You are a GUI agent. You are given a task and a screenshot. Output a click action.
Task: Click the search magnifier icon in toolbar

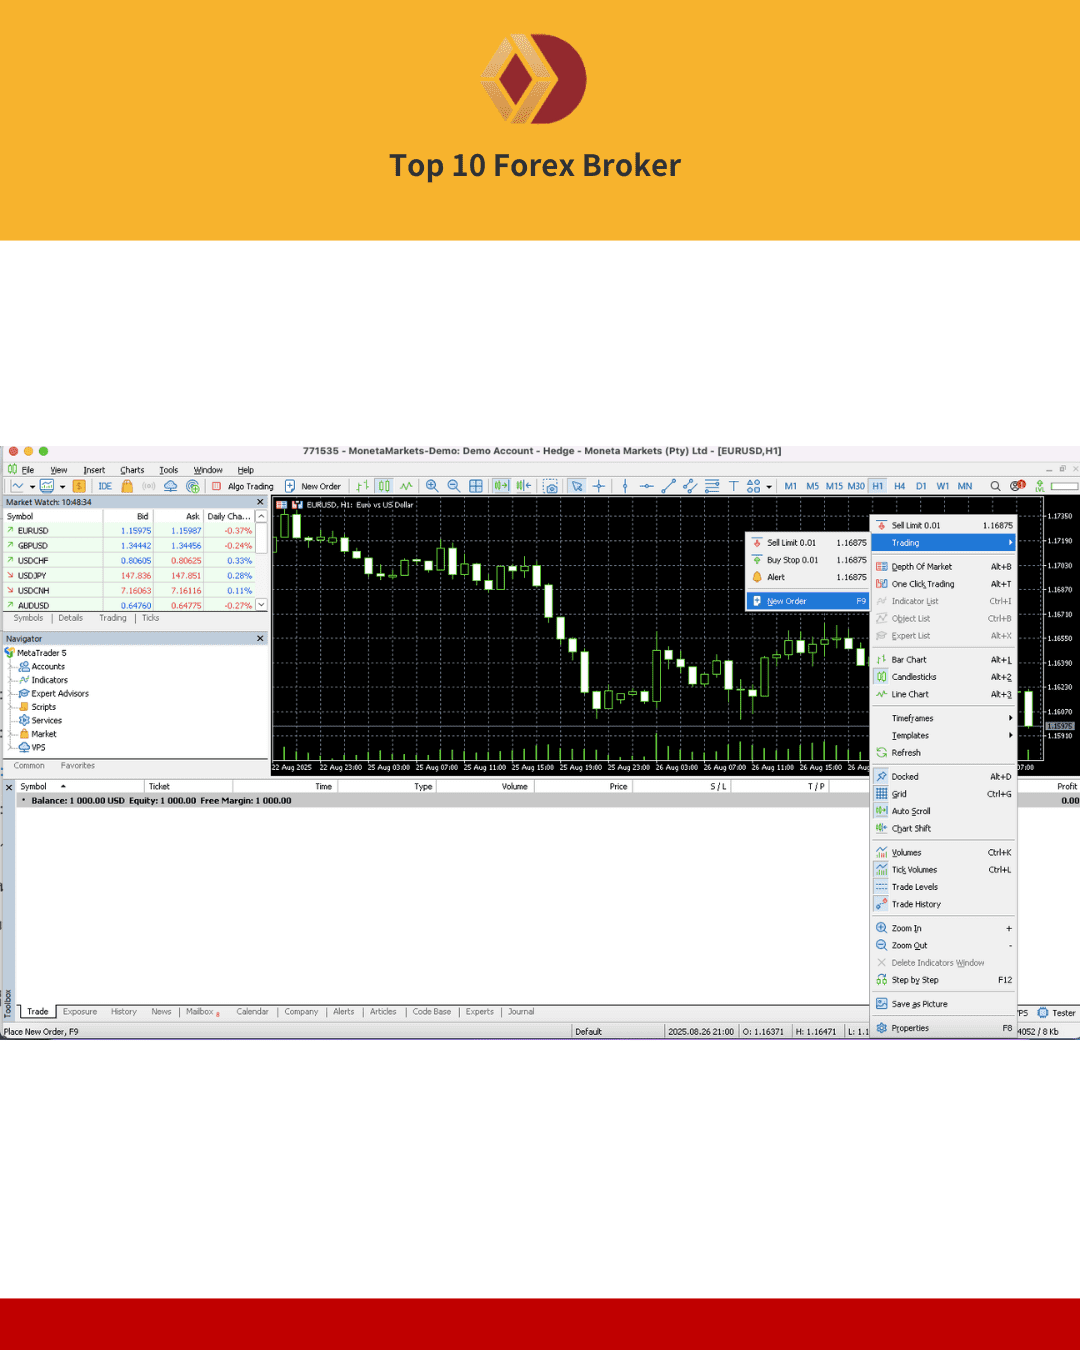tap(995, 486)
